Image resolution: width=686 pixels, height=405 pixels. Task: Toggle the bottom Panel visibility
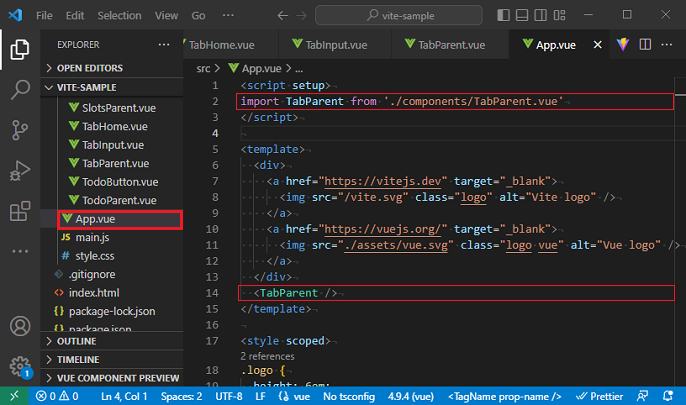[x=522, y=15]
